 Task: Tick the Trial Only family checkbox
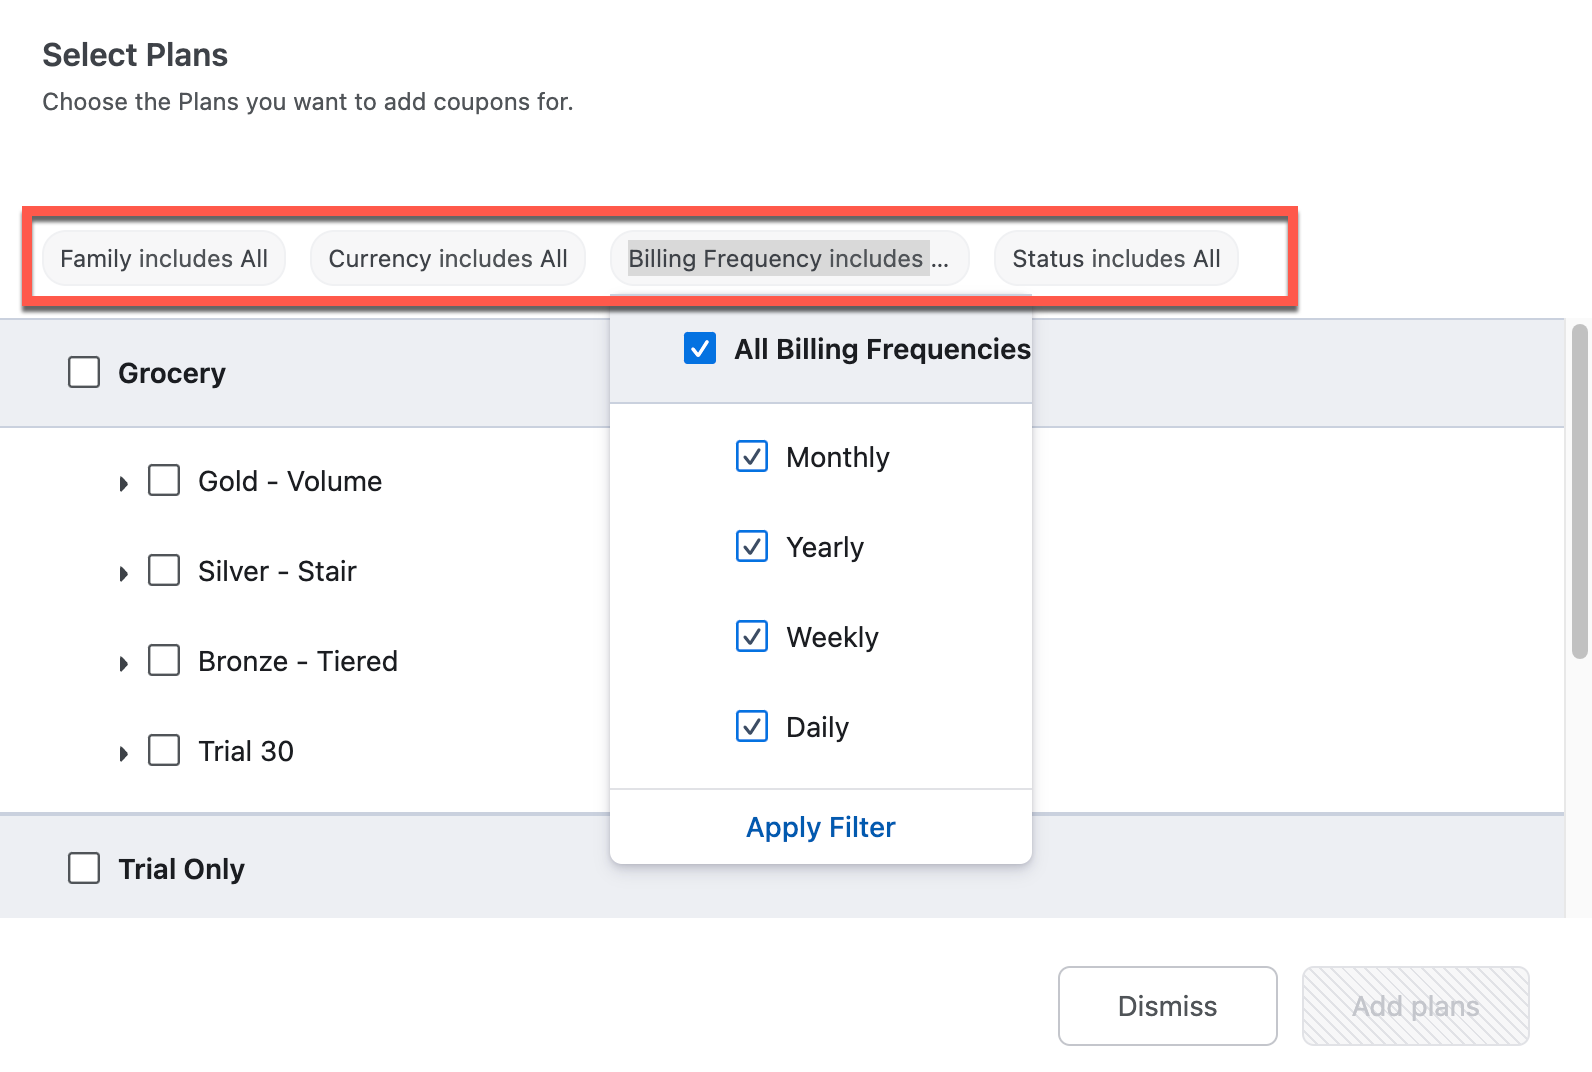click(84, 868)
